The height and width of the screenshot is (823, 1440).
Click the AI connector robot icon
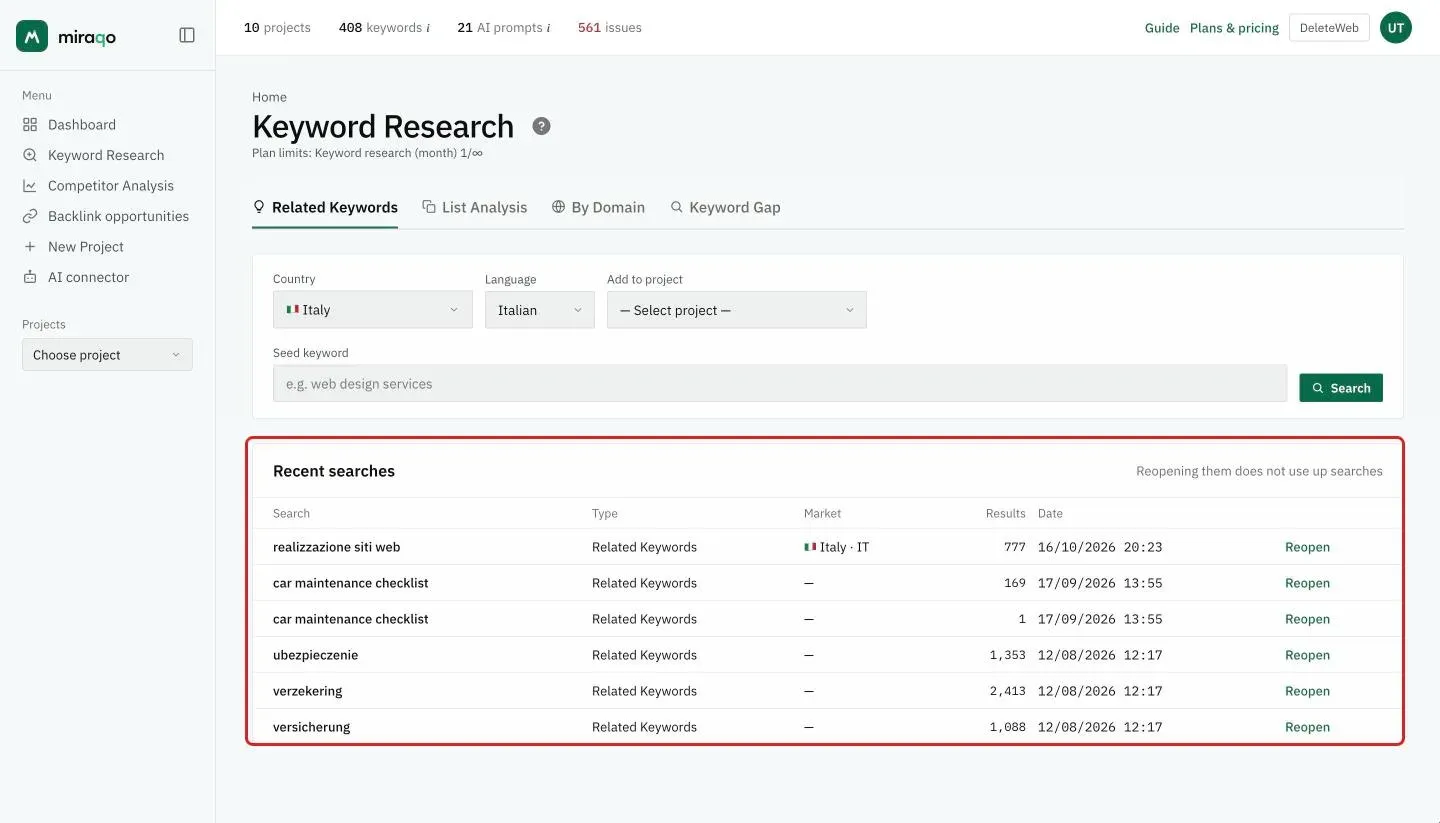tap(30, 277)
